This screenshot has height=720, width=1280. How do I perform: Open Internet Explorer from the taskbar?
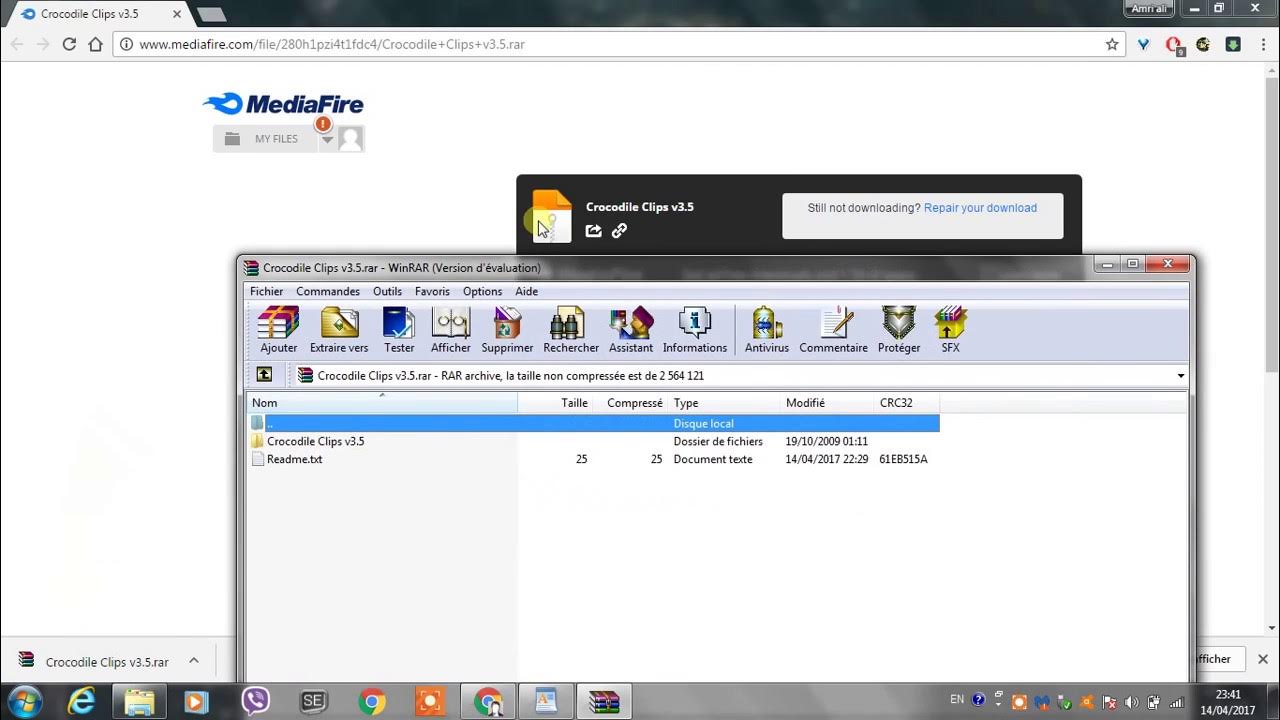click(x=81, y=702)
